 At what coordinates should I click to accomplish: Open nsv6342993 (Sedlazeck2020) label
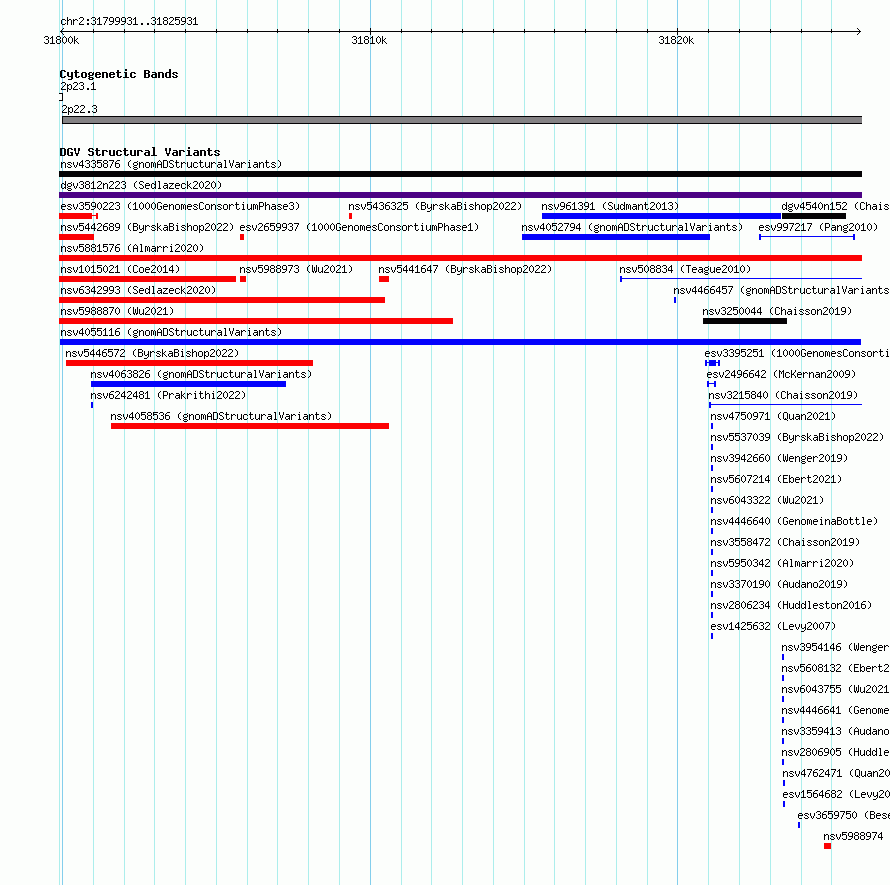(x=138, y=291)
